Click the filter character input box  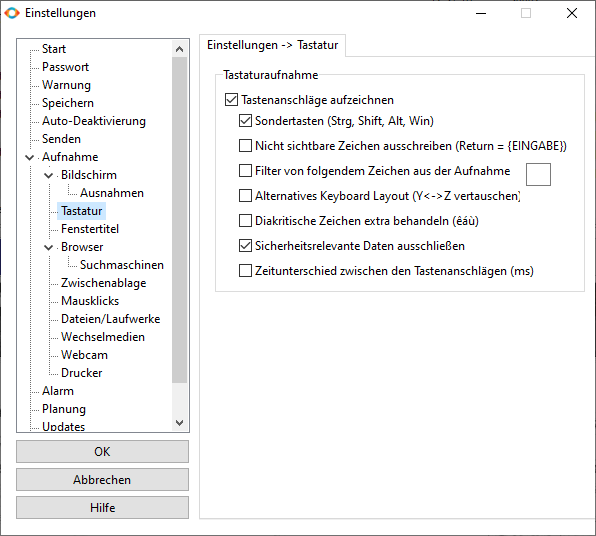[538, 174]
